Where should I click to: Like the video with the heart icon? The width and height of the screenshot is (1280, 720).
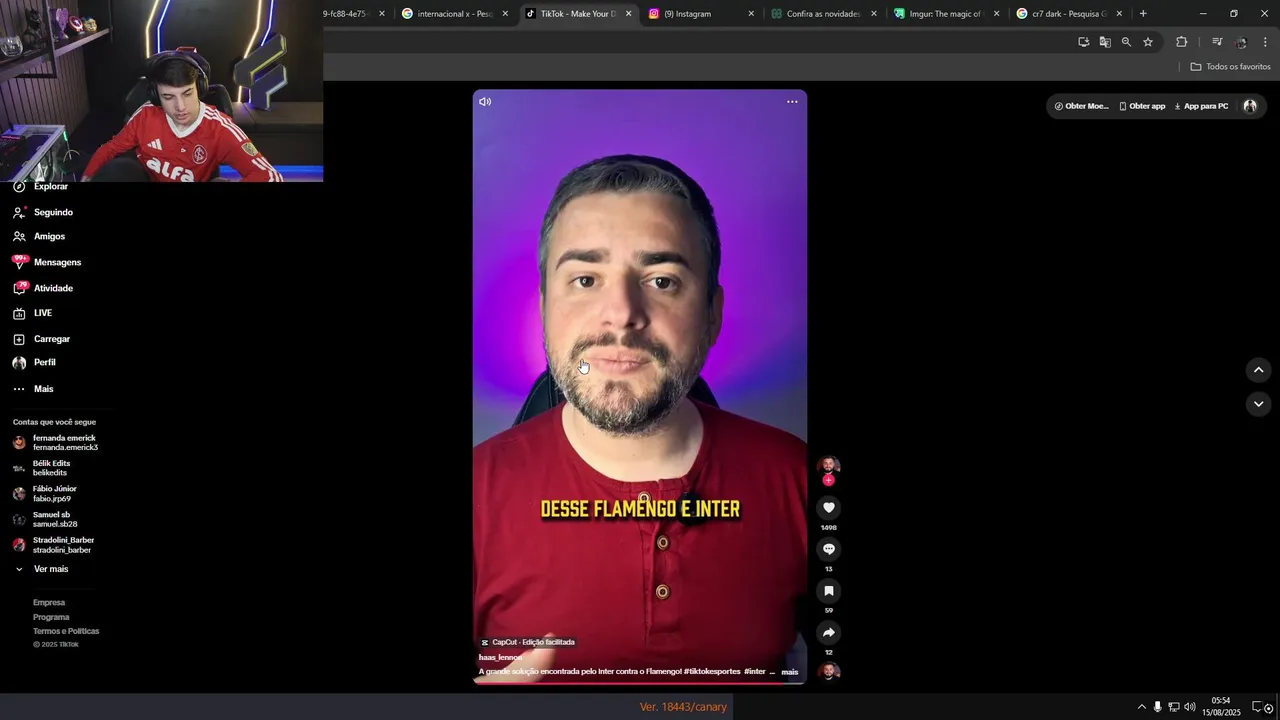point(828,508)
